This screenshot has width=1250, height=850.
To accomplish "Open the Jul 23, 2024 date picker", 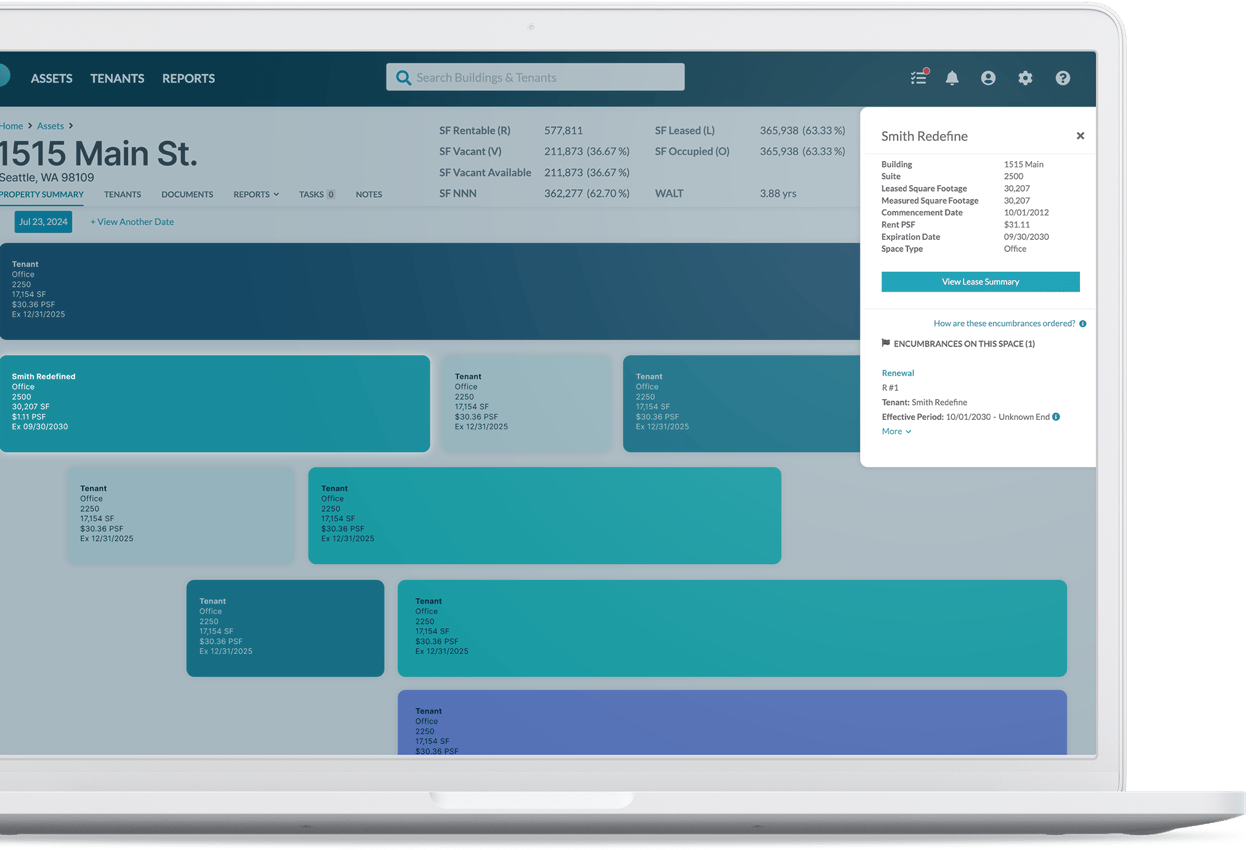I will pos(43,222).
